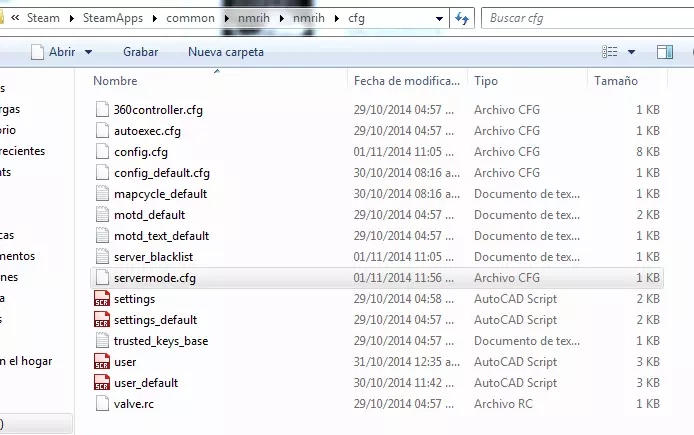Expand the arrow after common in path
This screenshot has width=694, height=435.
[x=227, y=19]
